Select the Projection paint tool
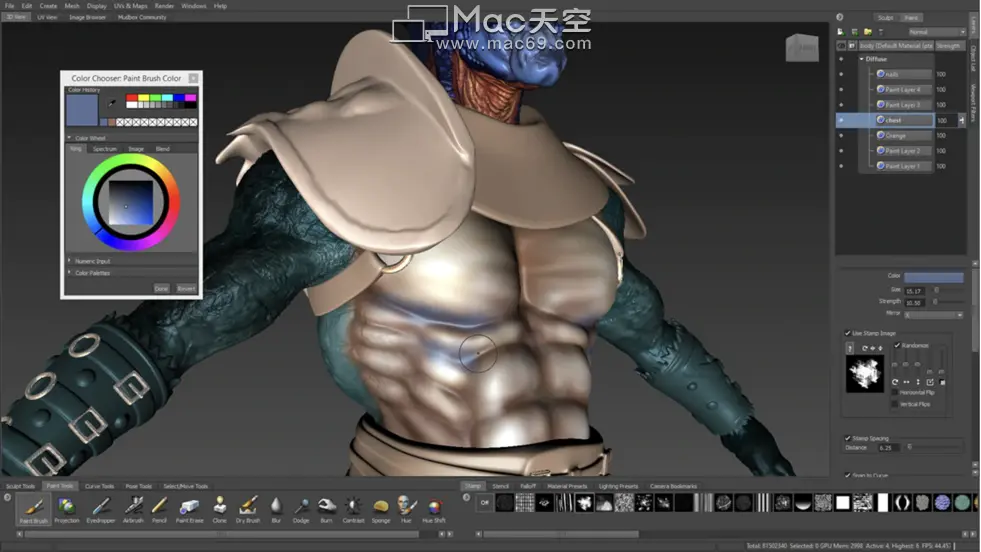Screen dimensions: 981x552 (67, 509)
